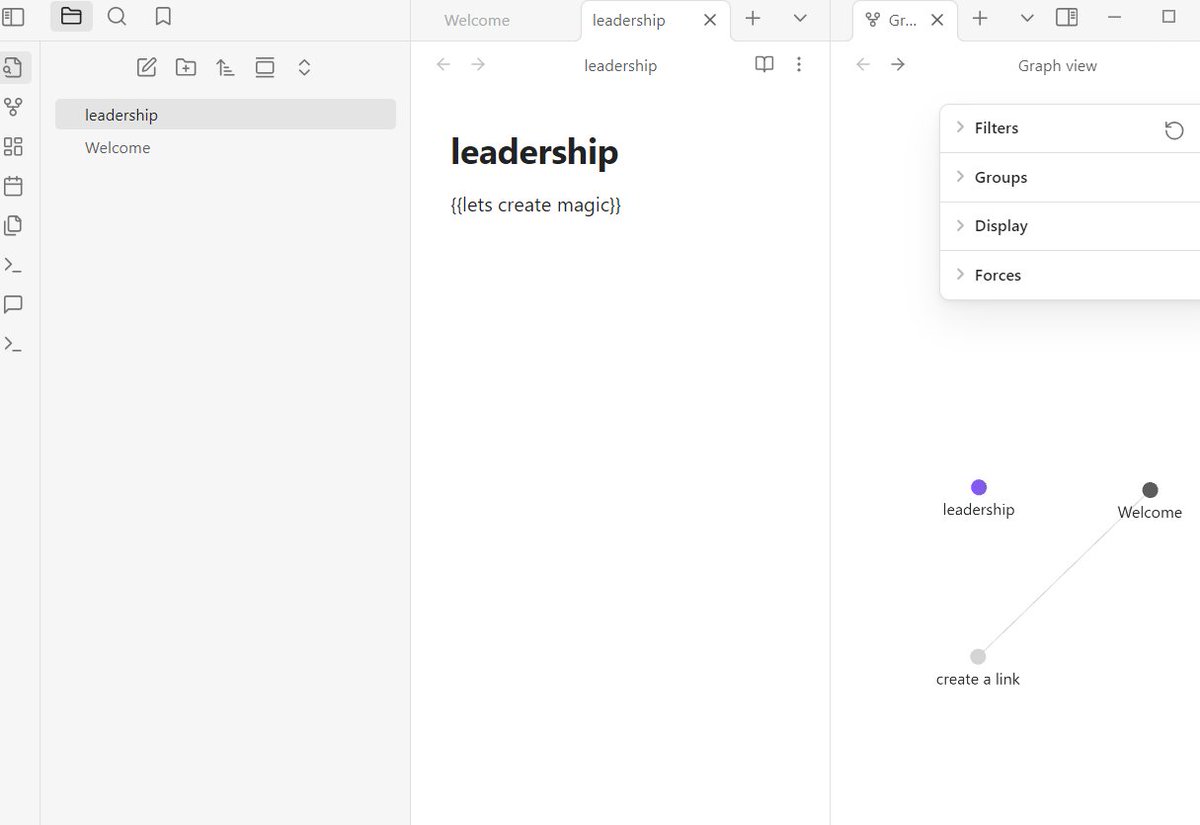This screenshot has width=1200, height=825.
Task: Open the file explorer folder icon
Action: tap(71, 16)
